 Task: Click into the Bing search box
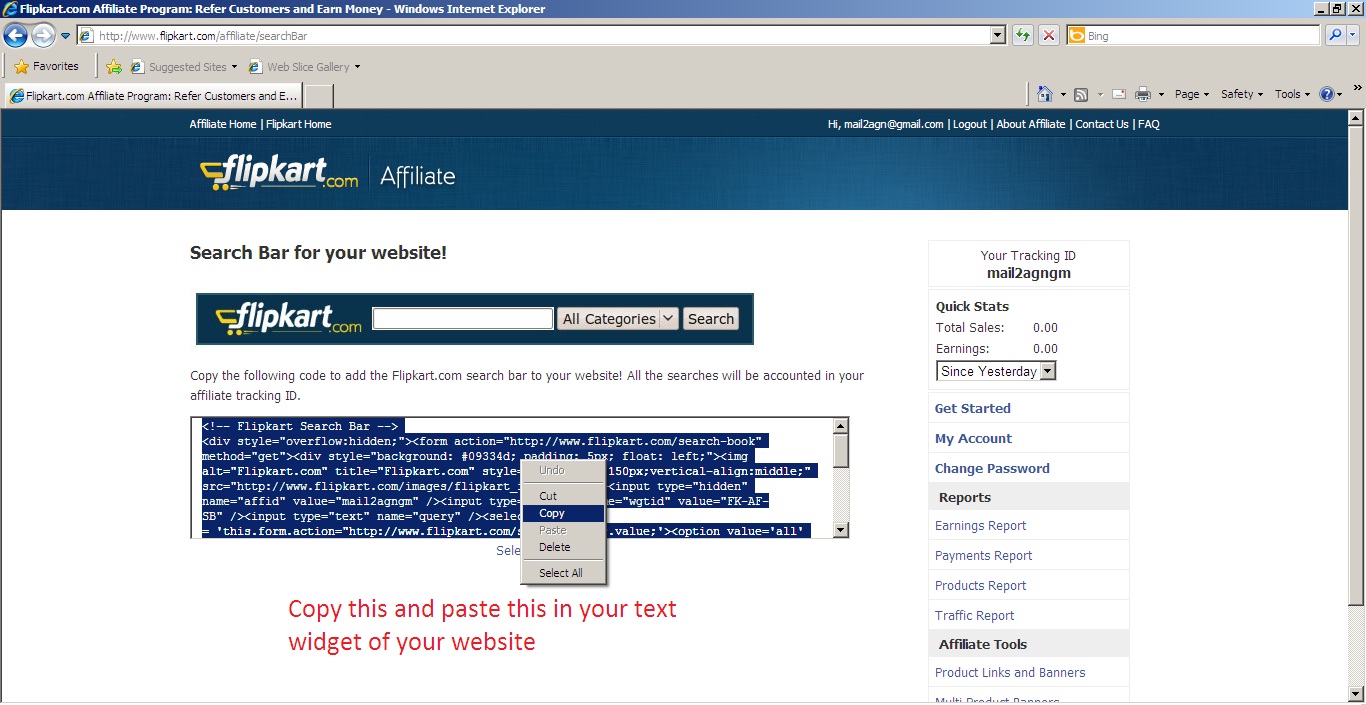[1193, 36]
